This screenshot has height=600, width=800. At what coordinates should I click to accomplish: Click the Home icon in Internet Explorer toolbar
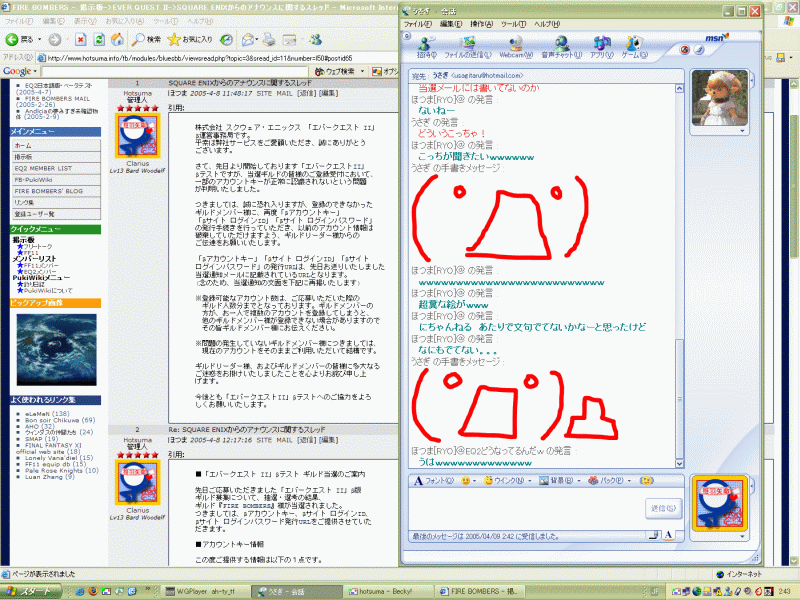pyautogui.click(x=116, y=39)
